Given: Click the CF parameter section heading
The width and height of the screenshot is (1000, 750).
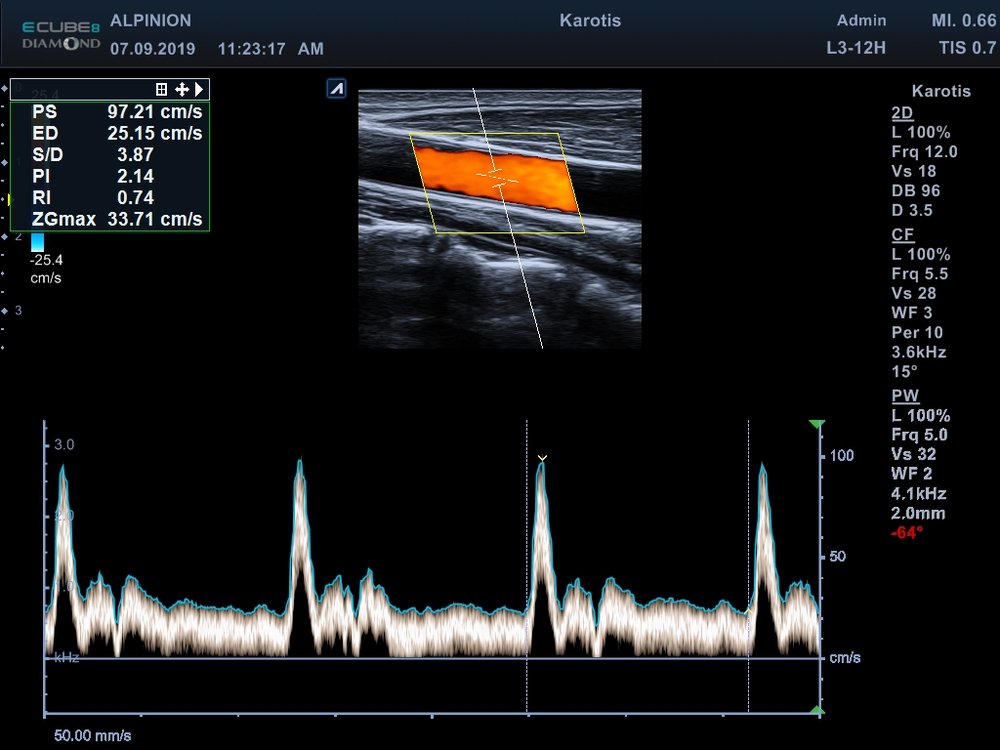Looking at the screenshot, I should tap(902, 235).
